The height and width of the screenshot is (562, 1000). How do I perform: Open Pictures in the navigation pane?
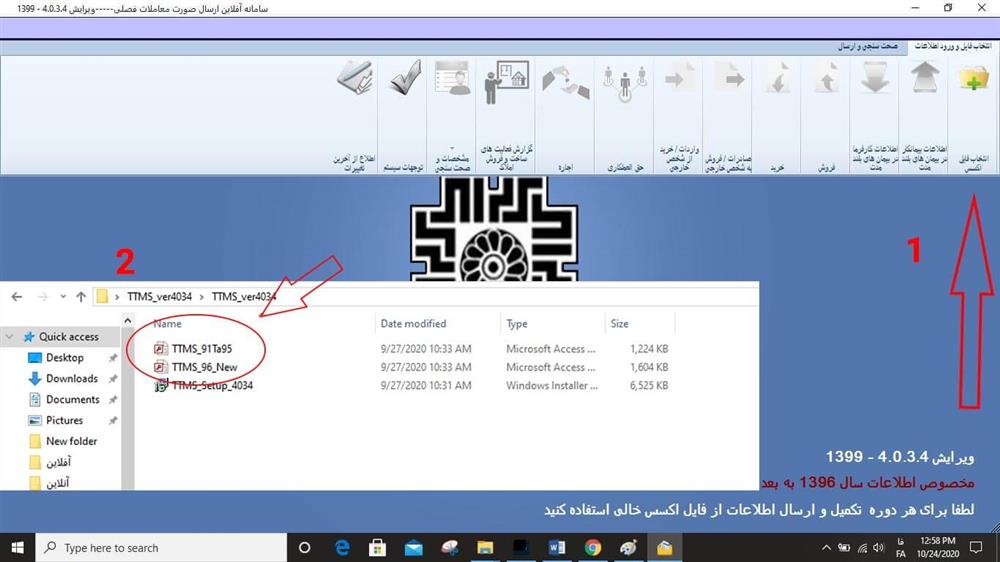[64, 420]
